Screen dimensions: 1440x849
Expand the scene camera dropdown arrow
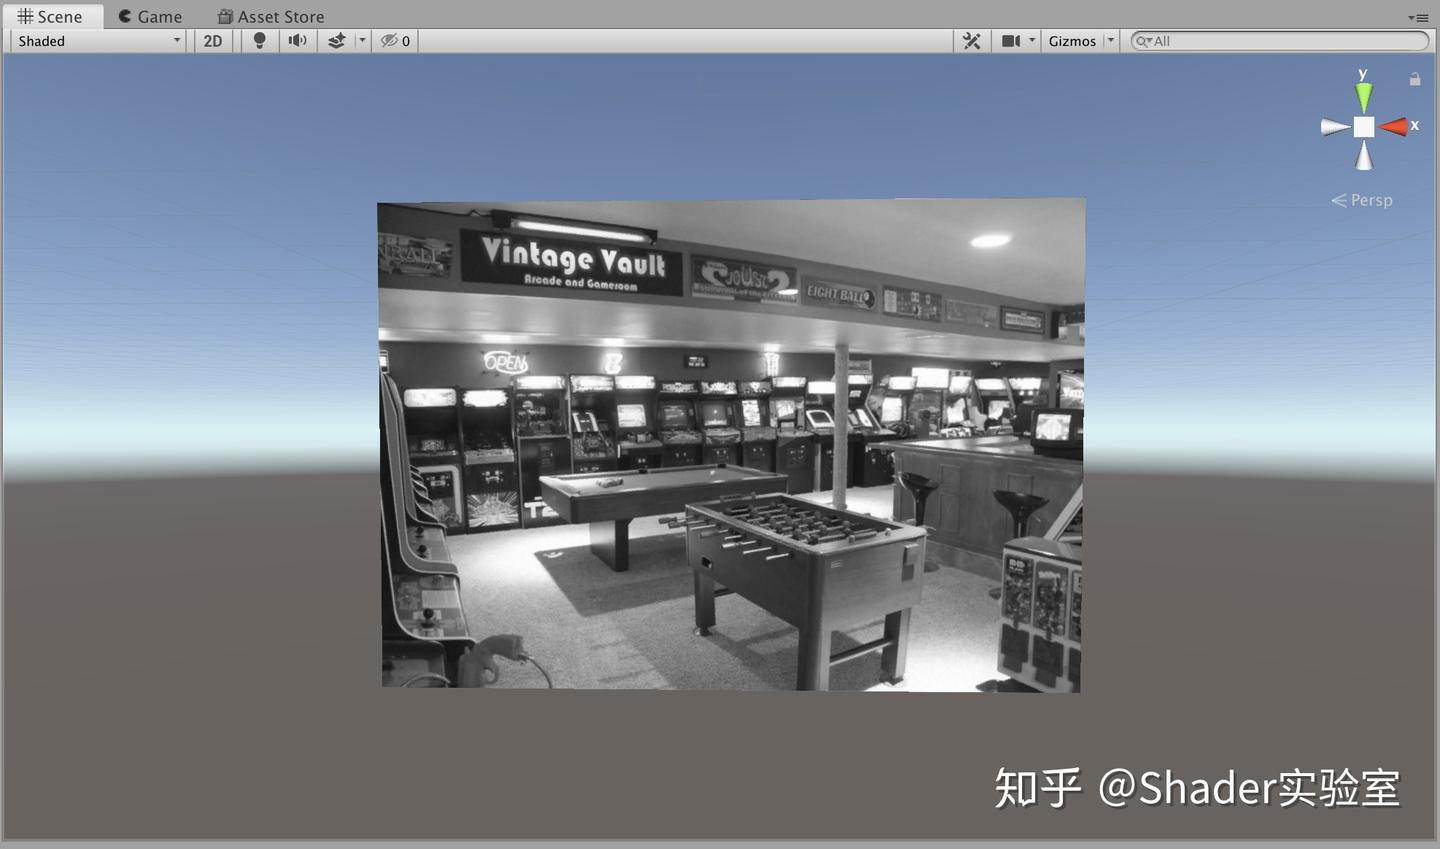1032,41
